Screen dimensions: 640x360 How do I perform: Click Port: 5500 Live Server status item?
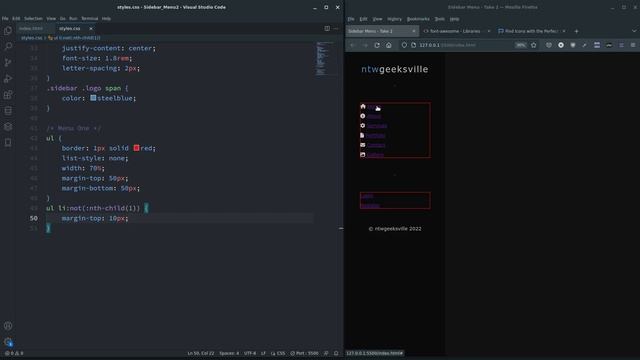pos(304,353)
